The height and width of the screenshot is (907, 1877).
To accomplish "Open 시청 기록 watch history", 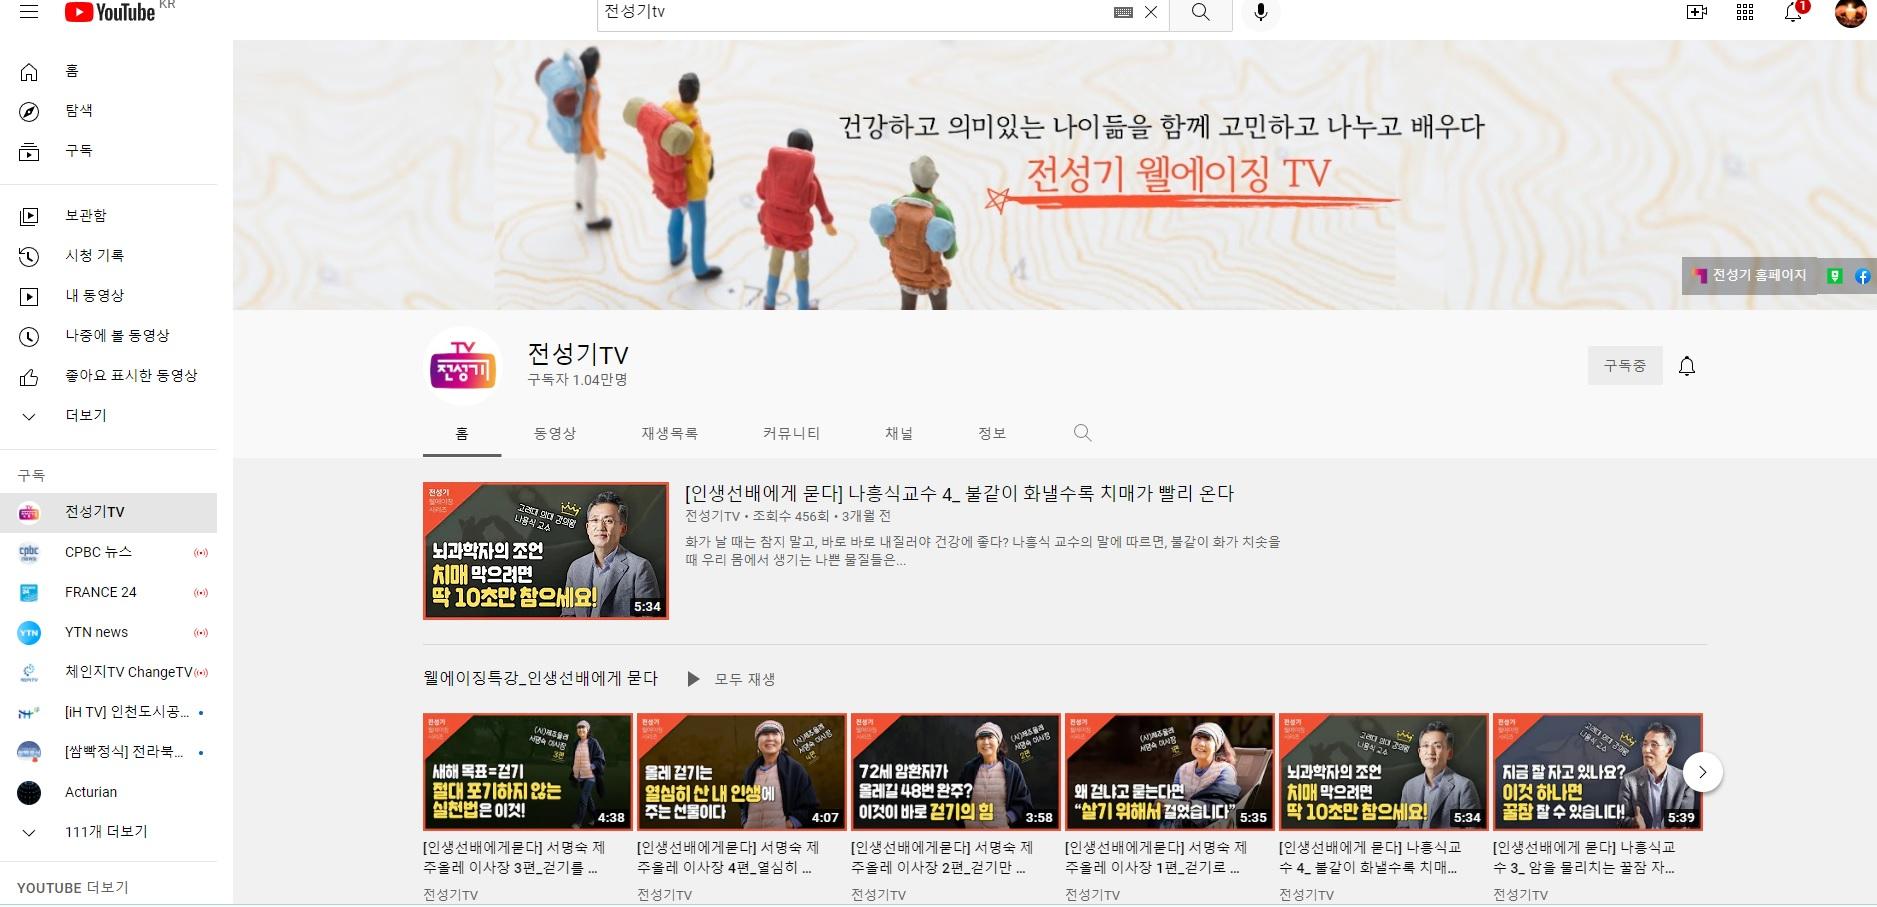I will point(108,256).
